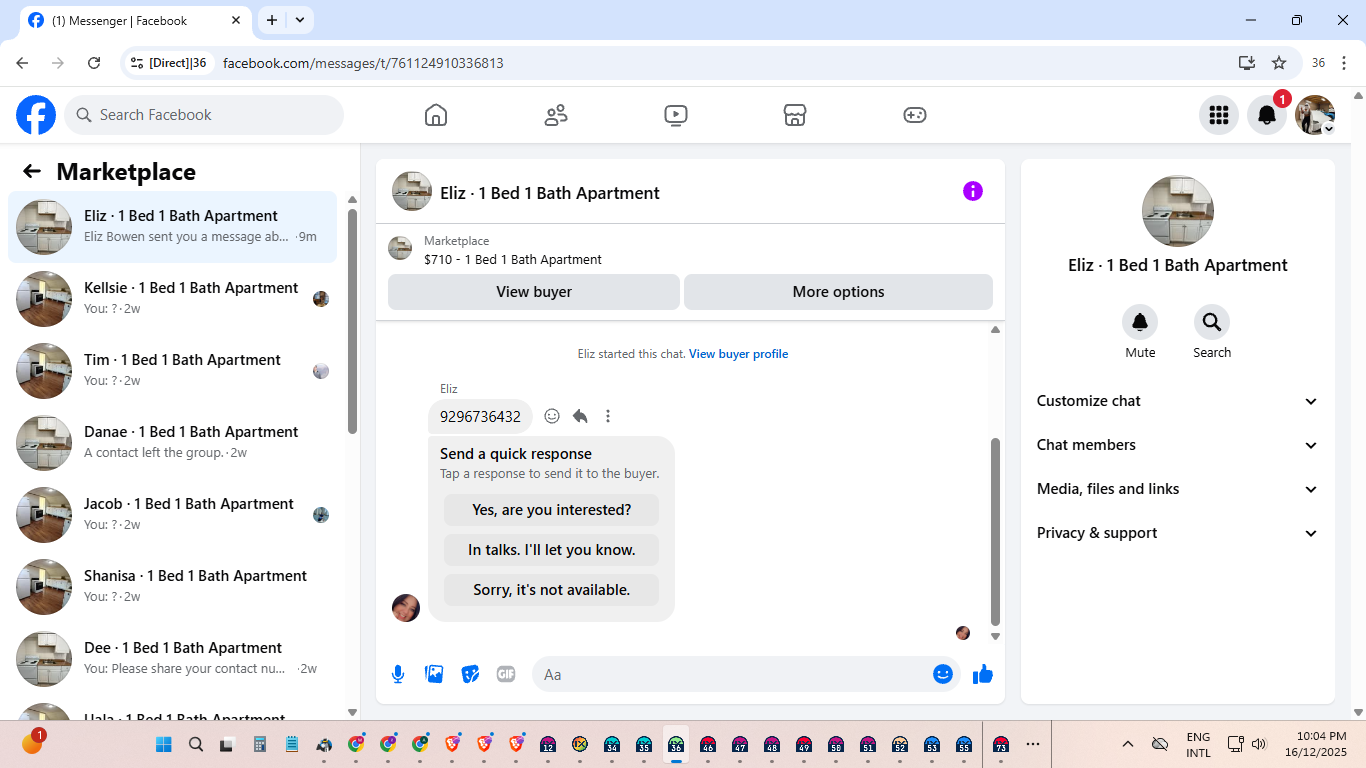This screenshot has height=768, width=1366.
Task: Click the View buyer button
Action: click(x=534, y=292)
